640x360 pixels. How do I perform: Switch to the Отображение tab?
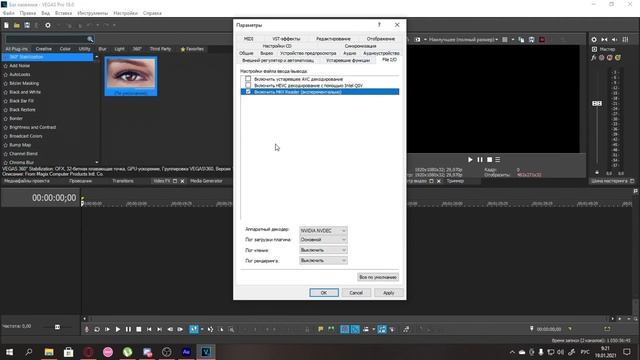click(380, 39)
